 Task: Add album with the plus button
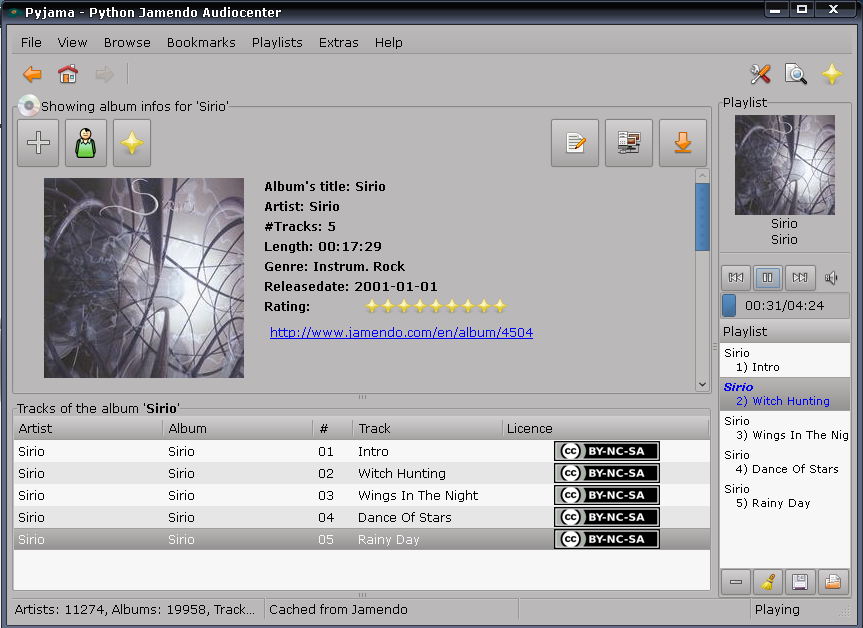point(38,143)
